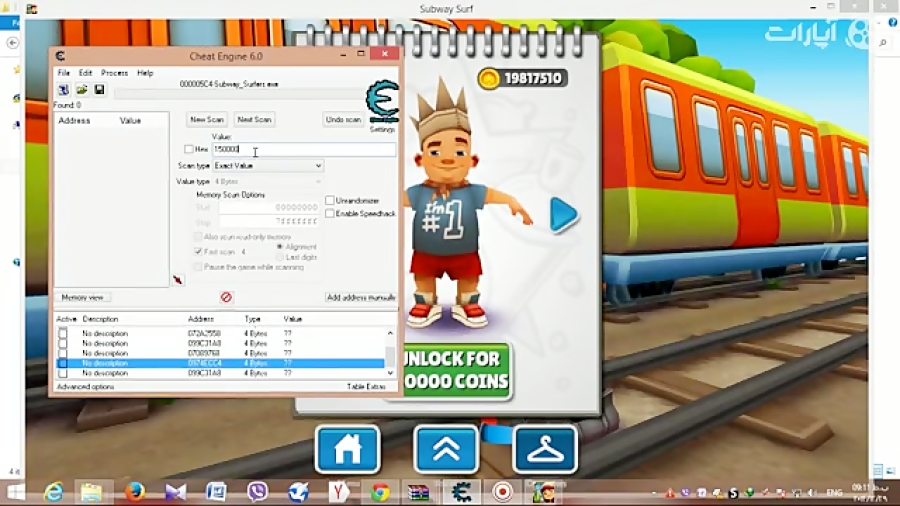Open the clothes hanger characters button
The height and width of the screenshot is (506, 900).
coord(545,450)
